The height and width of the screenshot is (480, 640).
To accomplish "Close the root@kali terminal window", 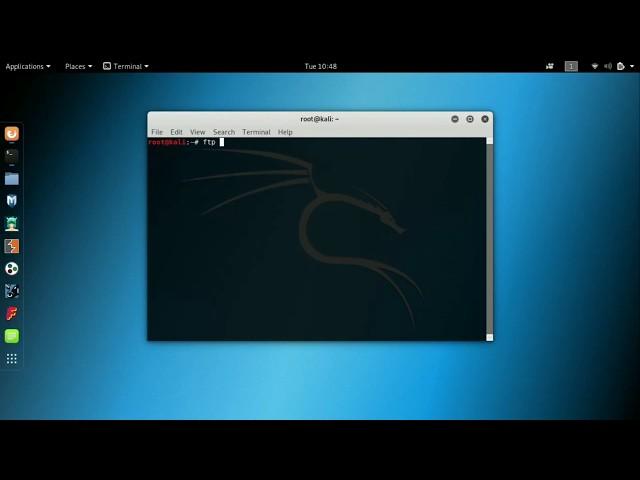I will click(485, 119).
